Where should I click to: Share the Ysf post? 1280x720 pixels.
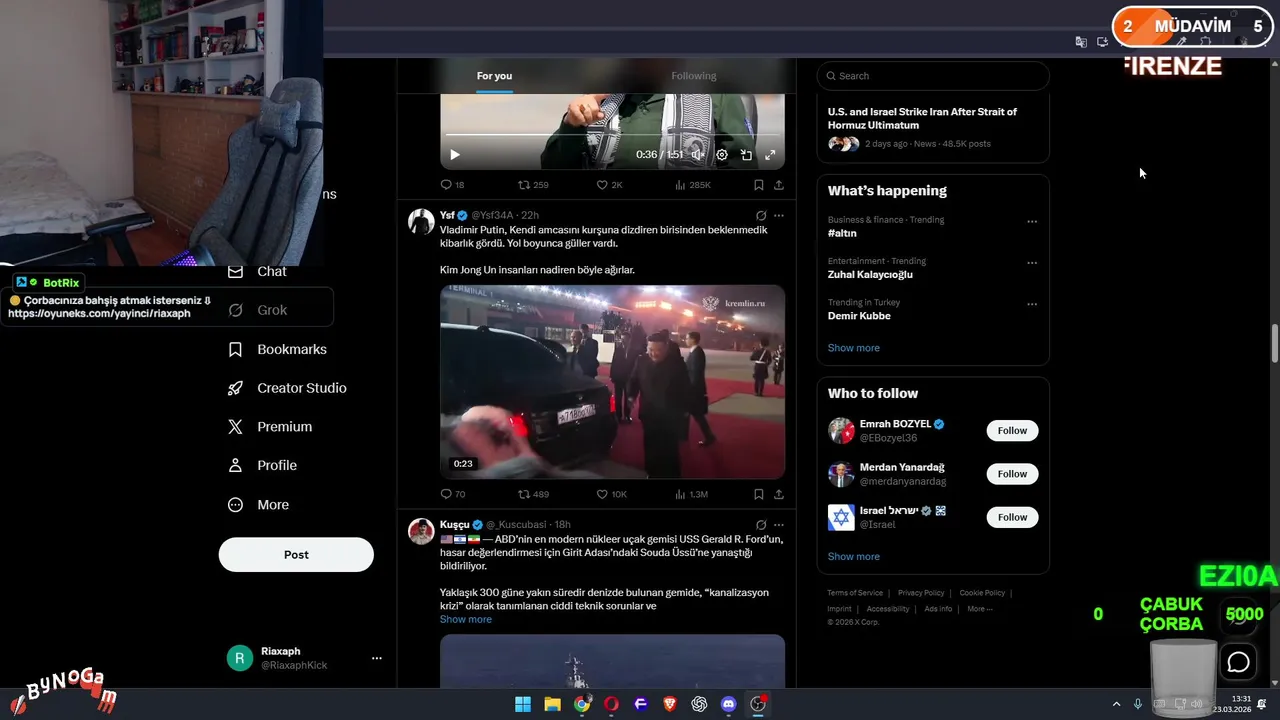(x=779, y=494)
